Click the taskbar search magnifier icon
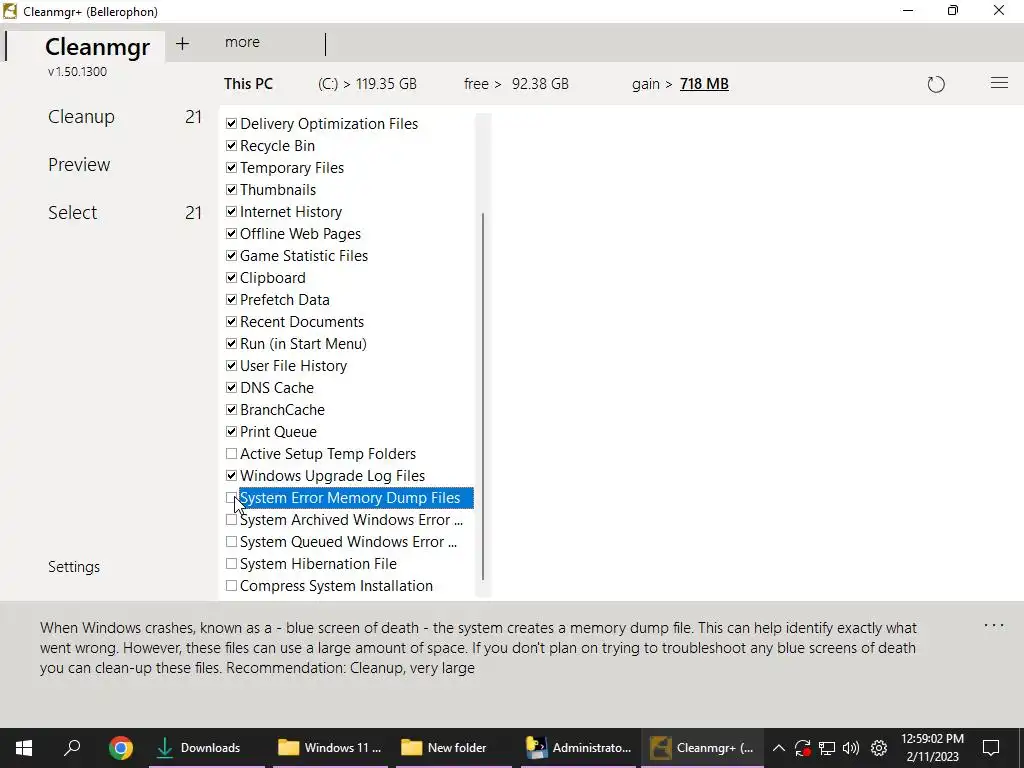The width and height of the screenshot is (1024, 768). (x=72, y=747)
